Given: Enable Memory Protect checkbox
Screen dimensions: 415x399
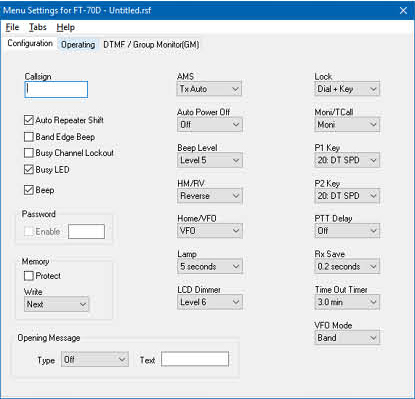Looking at the screenshot, I should pyautogui.click(x=29, y=276).
